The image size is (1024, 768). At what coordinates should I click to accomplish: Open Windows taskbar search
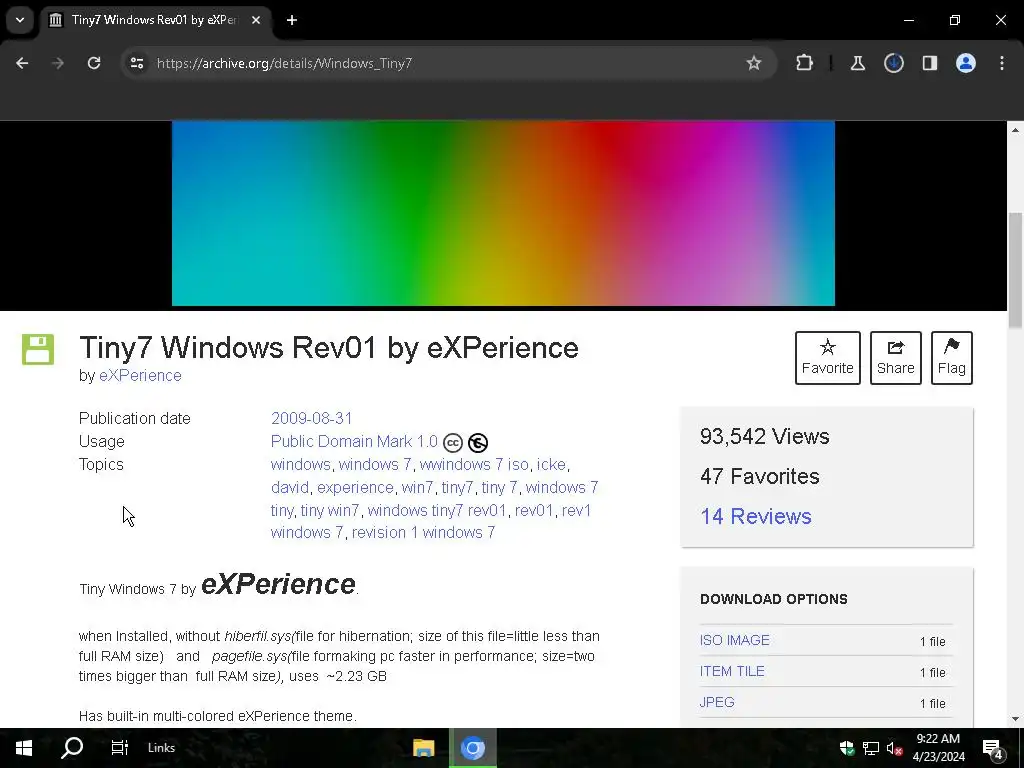click(x=72, y=748)
